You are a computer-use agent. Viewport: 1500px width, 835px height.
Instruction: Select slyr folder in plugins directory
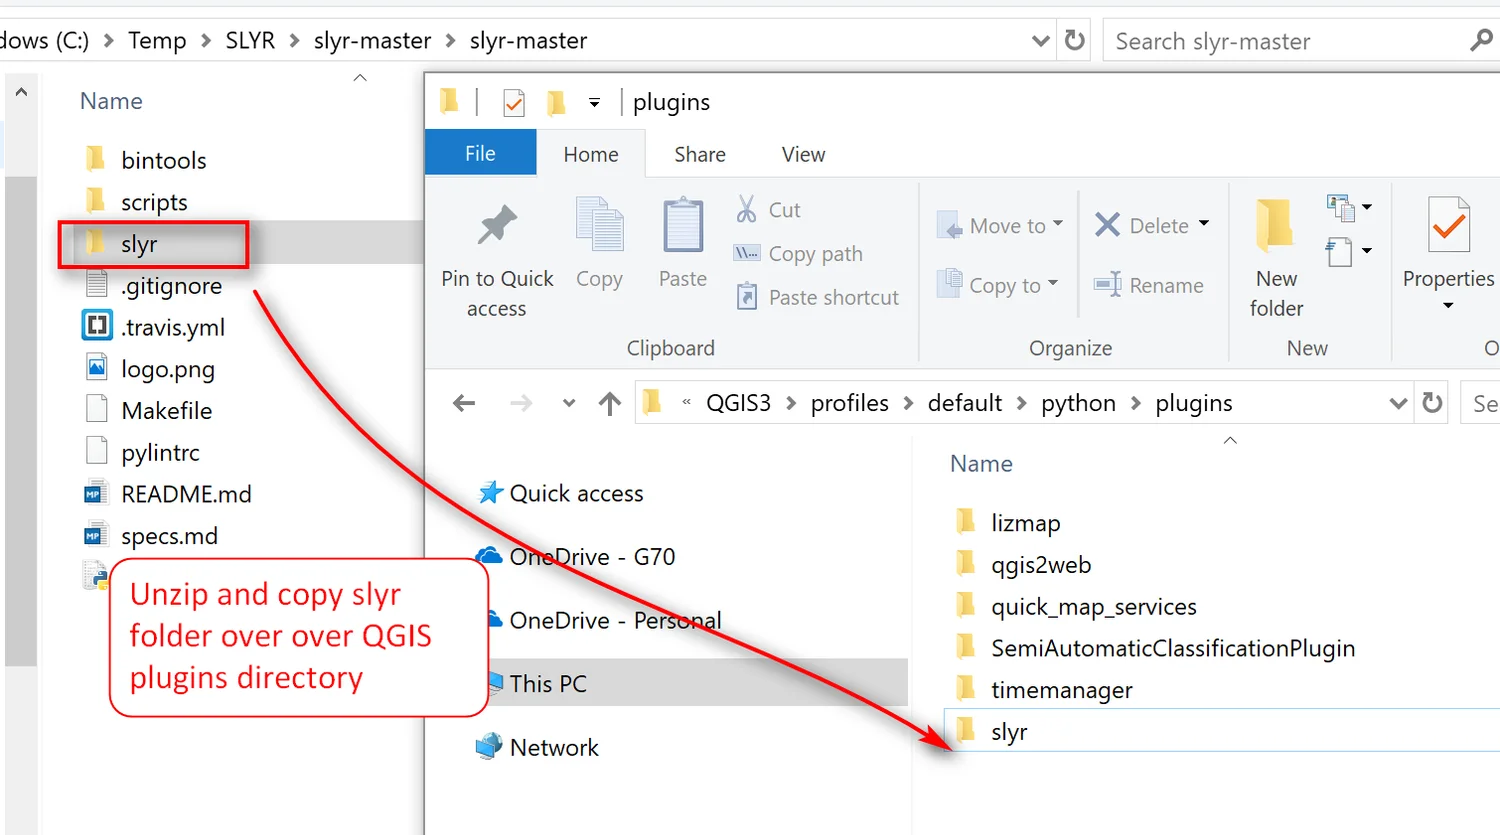point(991,732)
